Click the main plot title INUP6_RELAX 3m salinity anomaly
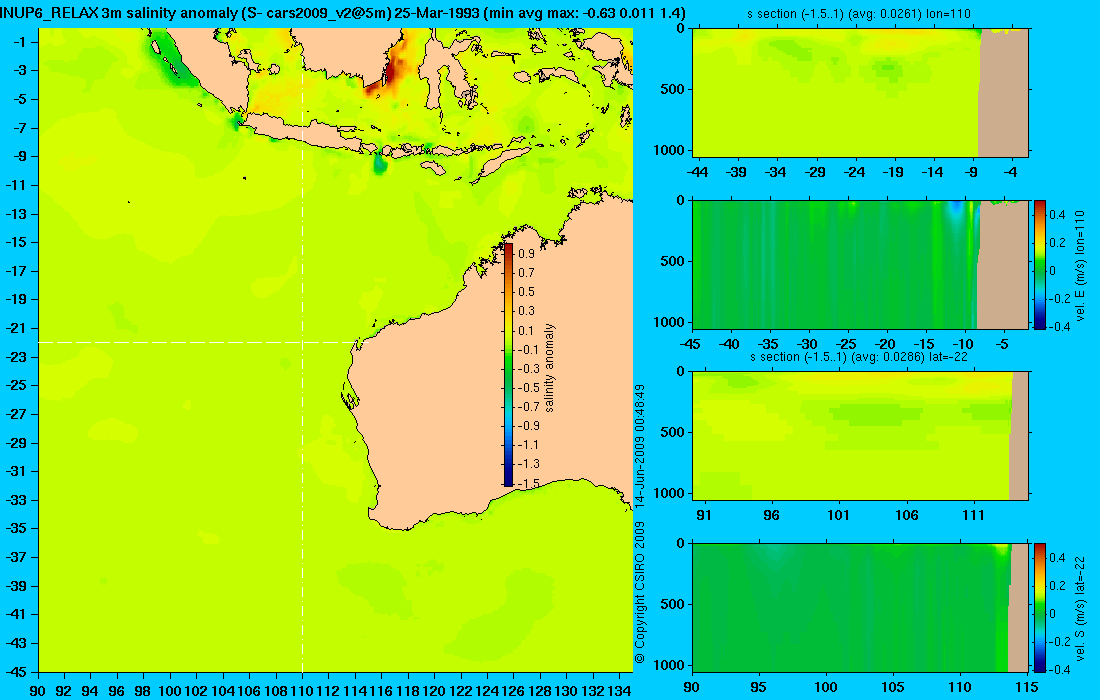The image size is (1100, 700). click(x=343, y=13)
